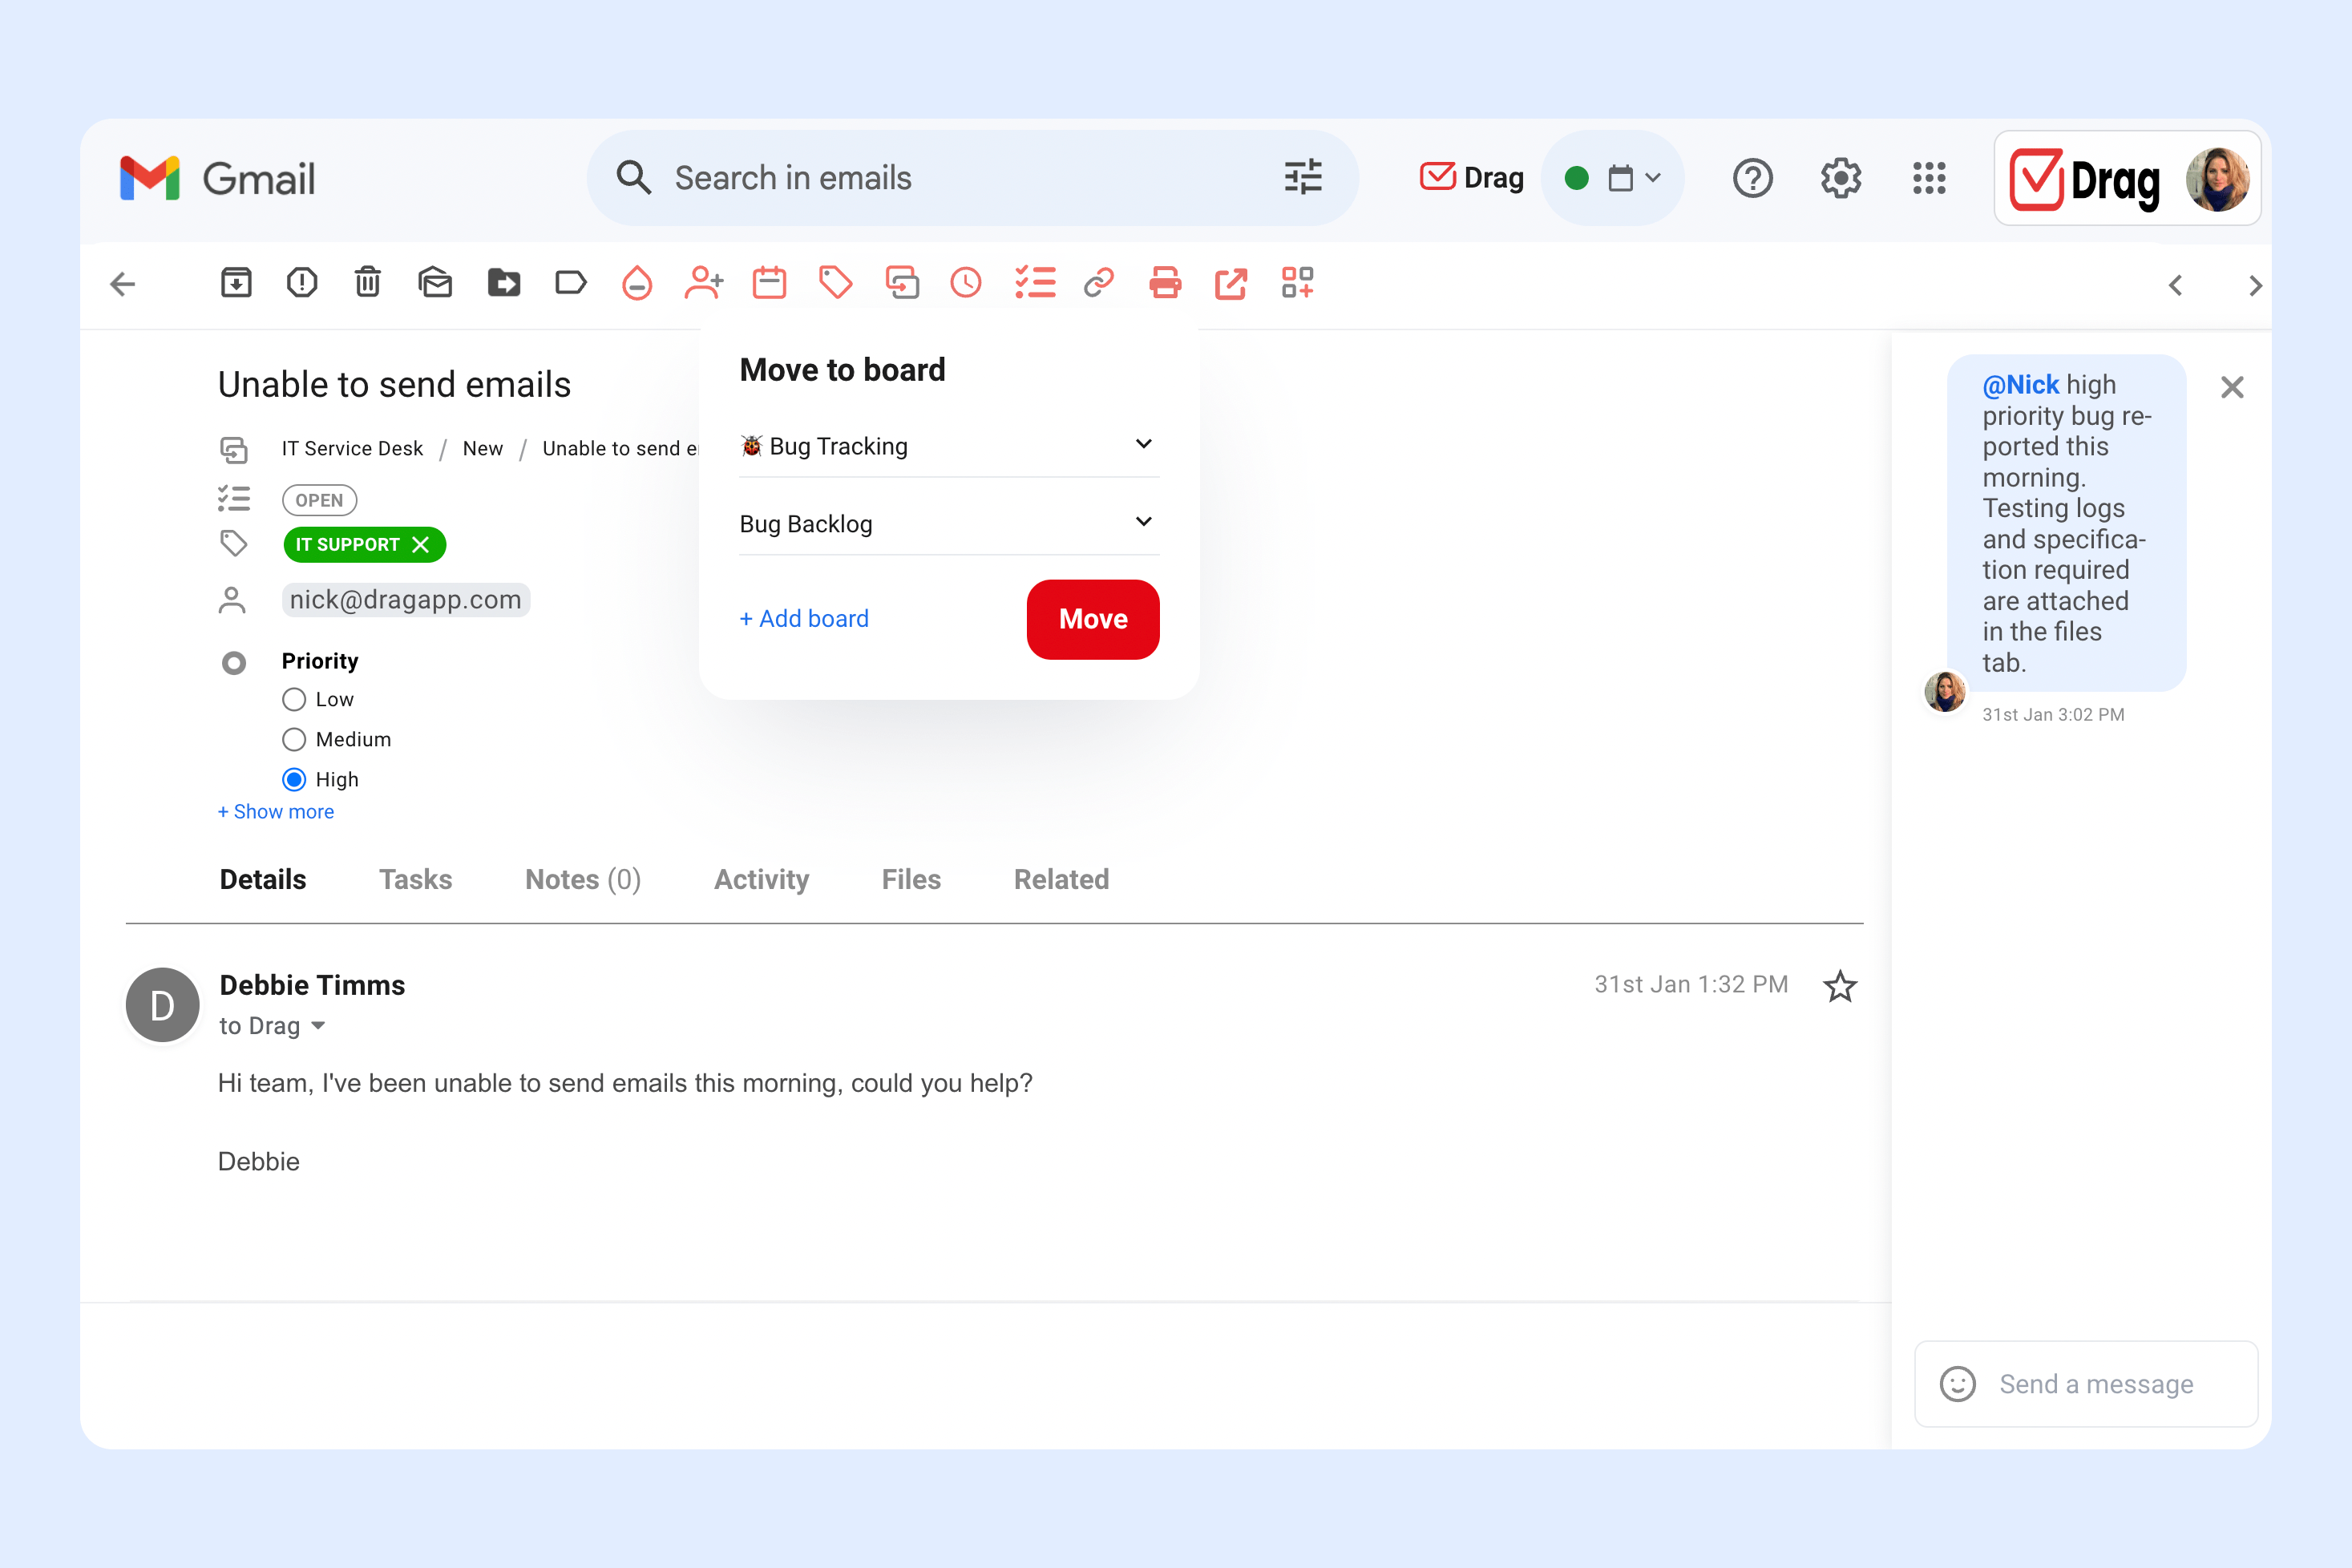Switch to the Tasks tab
Viewport: 2352px width, 1568px height.
tap(416, 879)
